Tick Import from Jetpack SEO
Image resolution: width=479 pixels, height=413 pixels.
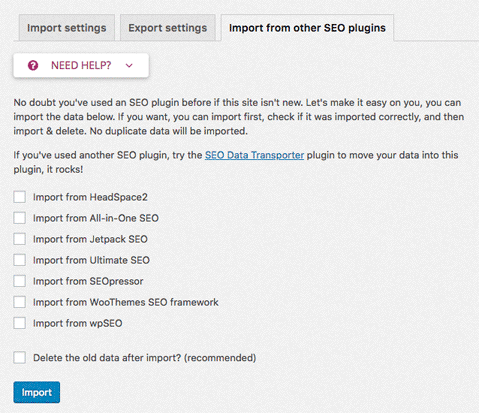tap(20, 239)
